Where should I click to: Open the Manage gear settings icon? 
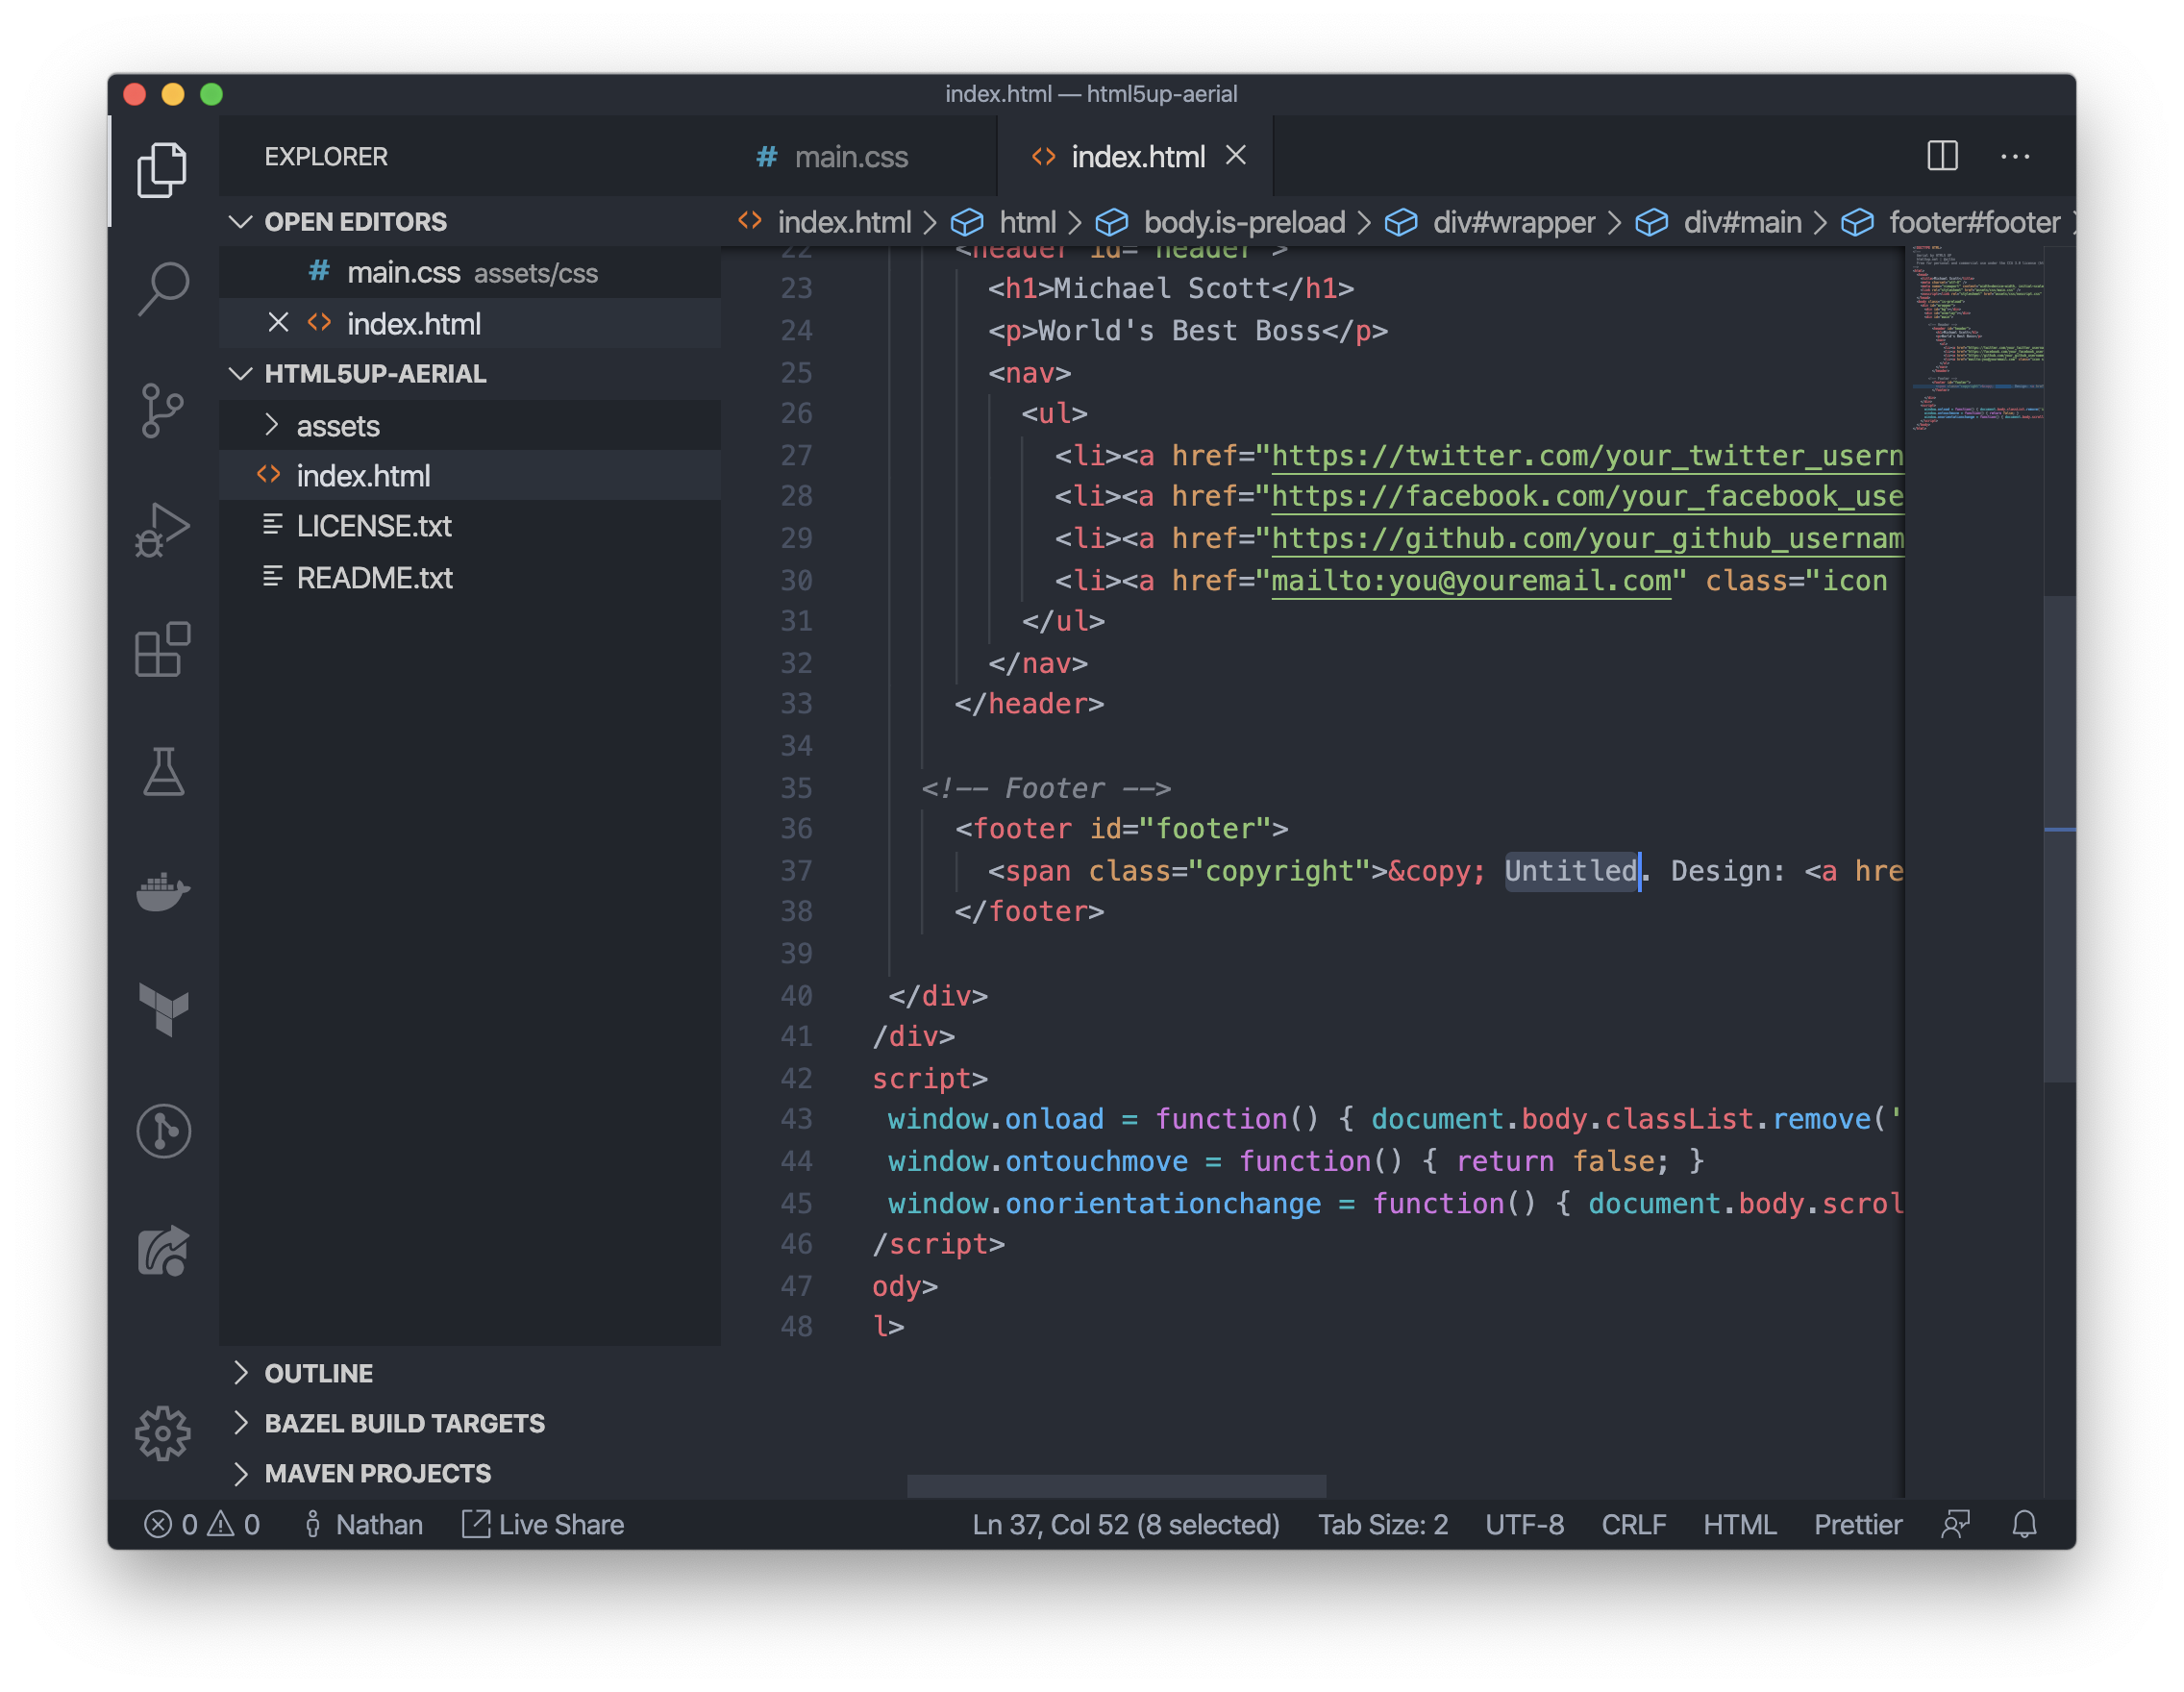click(x=163, y=1433)
